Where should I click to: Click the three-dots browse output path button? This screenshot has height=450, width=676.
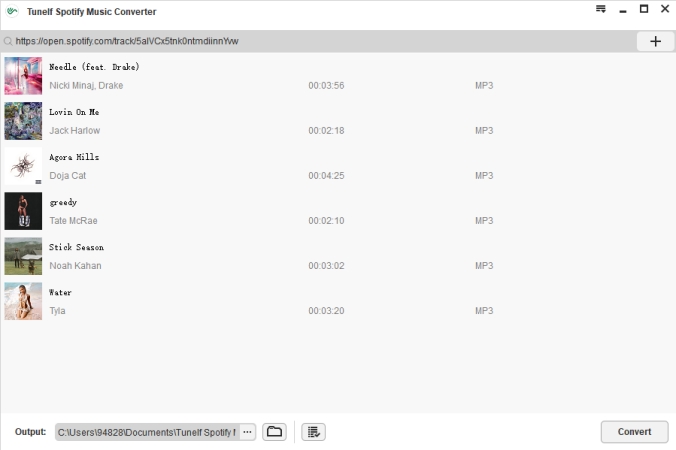(x=247, y=432)
